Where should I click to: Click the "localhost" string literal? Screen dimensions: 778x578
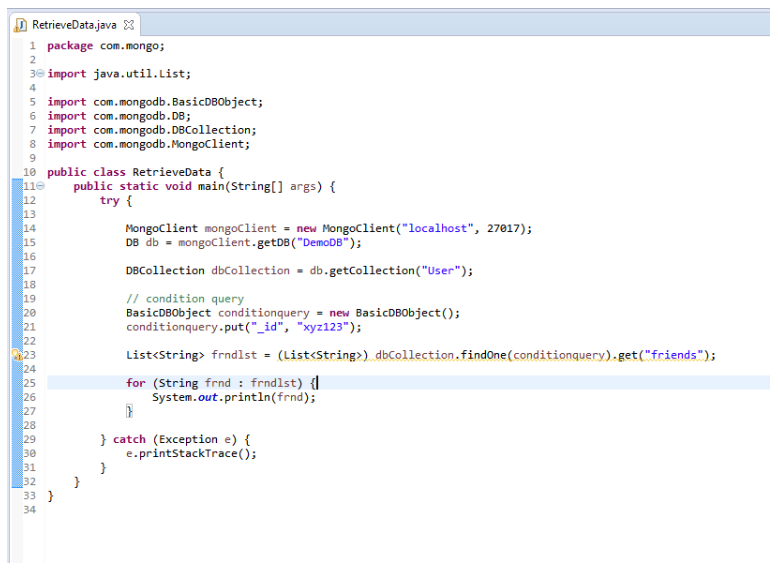[435, 228]
